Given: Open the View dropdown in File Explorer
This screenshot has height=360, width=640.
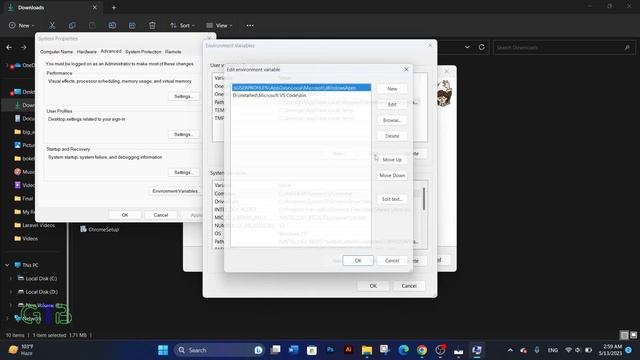Looking at the screenshot, I should click(219, 25).
